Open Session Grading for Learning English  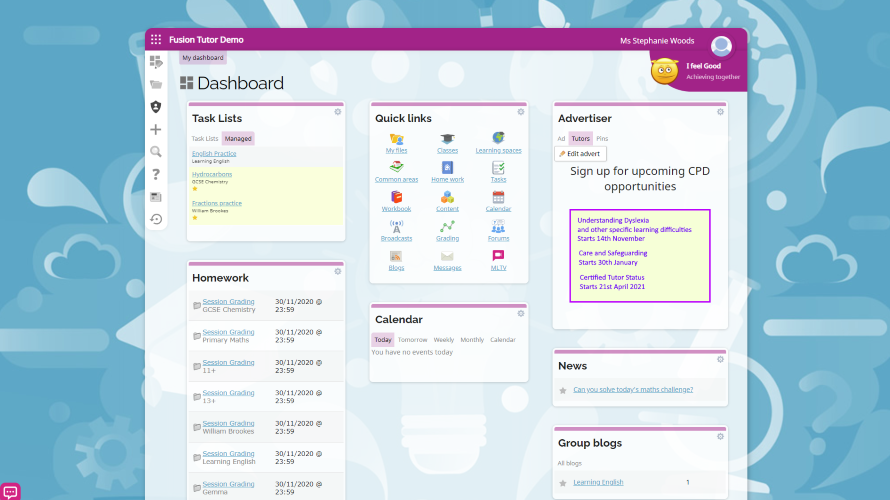point(228,453)
